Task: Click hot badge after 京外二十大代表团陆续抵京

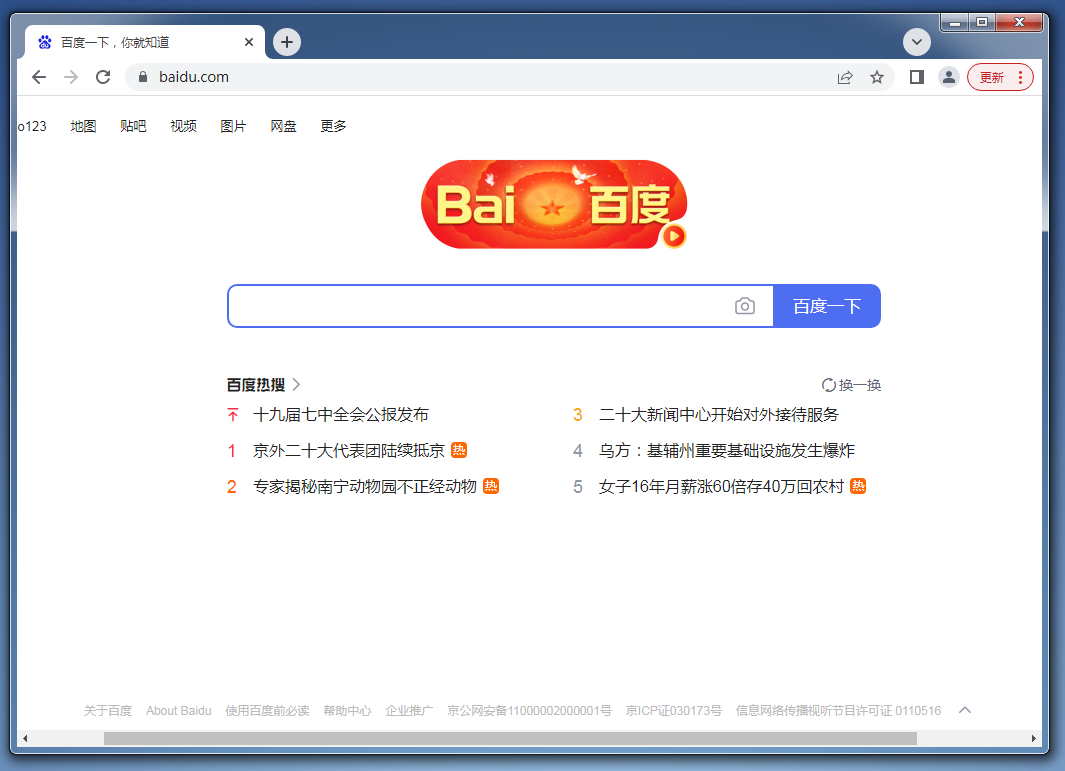Action: (459, 450)
